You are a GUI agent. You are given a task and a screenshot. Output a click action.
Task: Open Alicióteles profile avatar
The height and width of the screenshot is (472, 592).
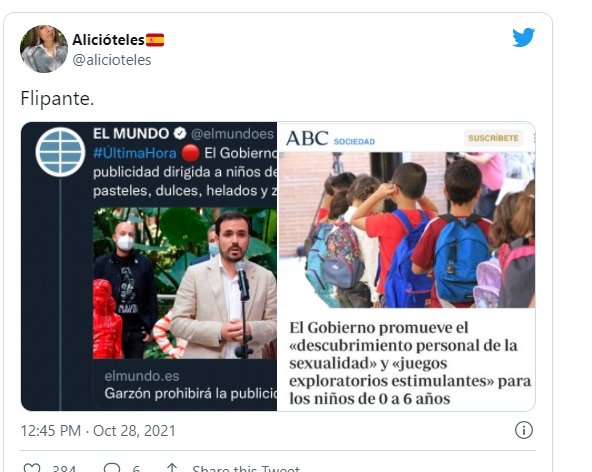[x=44, y=49]
